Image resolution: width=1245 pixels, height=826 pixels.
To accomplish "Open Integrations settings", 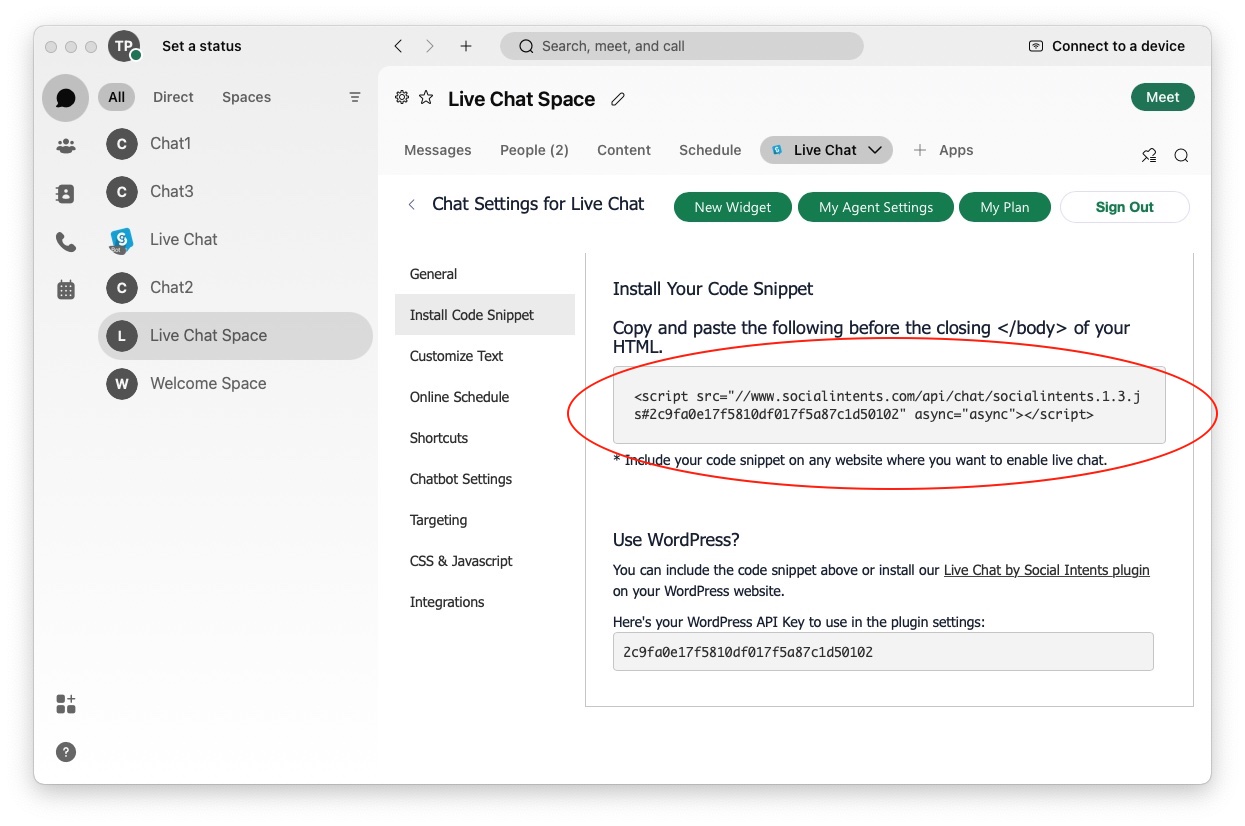I will pyautogui.click(x=484, y=602).
